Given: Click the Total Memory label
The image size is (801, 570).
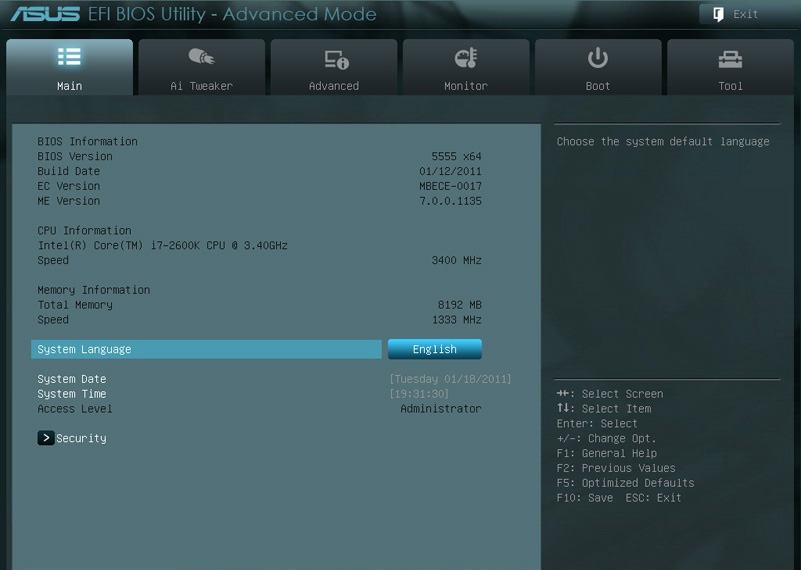Looking at the screenshot, I should (75, 305).
